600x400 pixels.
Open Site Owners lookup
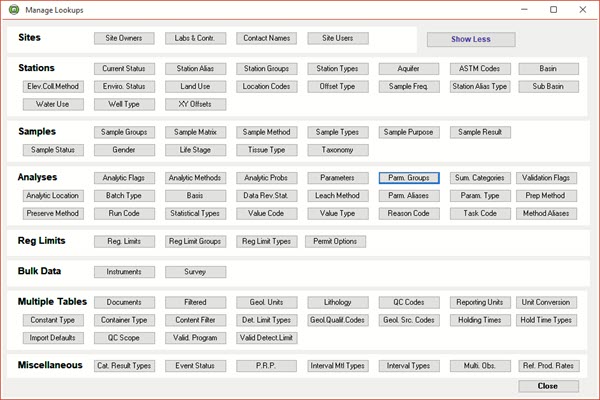pyautogui.click(x=124, y=38)
